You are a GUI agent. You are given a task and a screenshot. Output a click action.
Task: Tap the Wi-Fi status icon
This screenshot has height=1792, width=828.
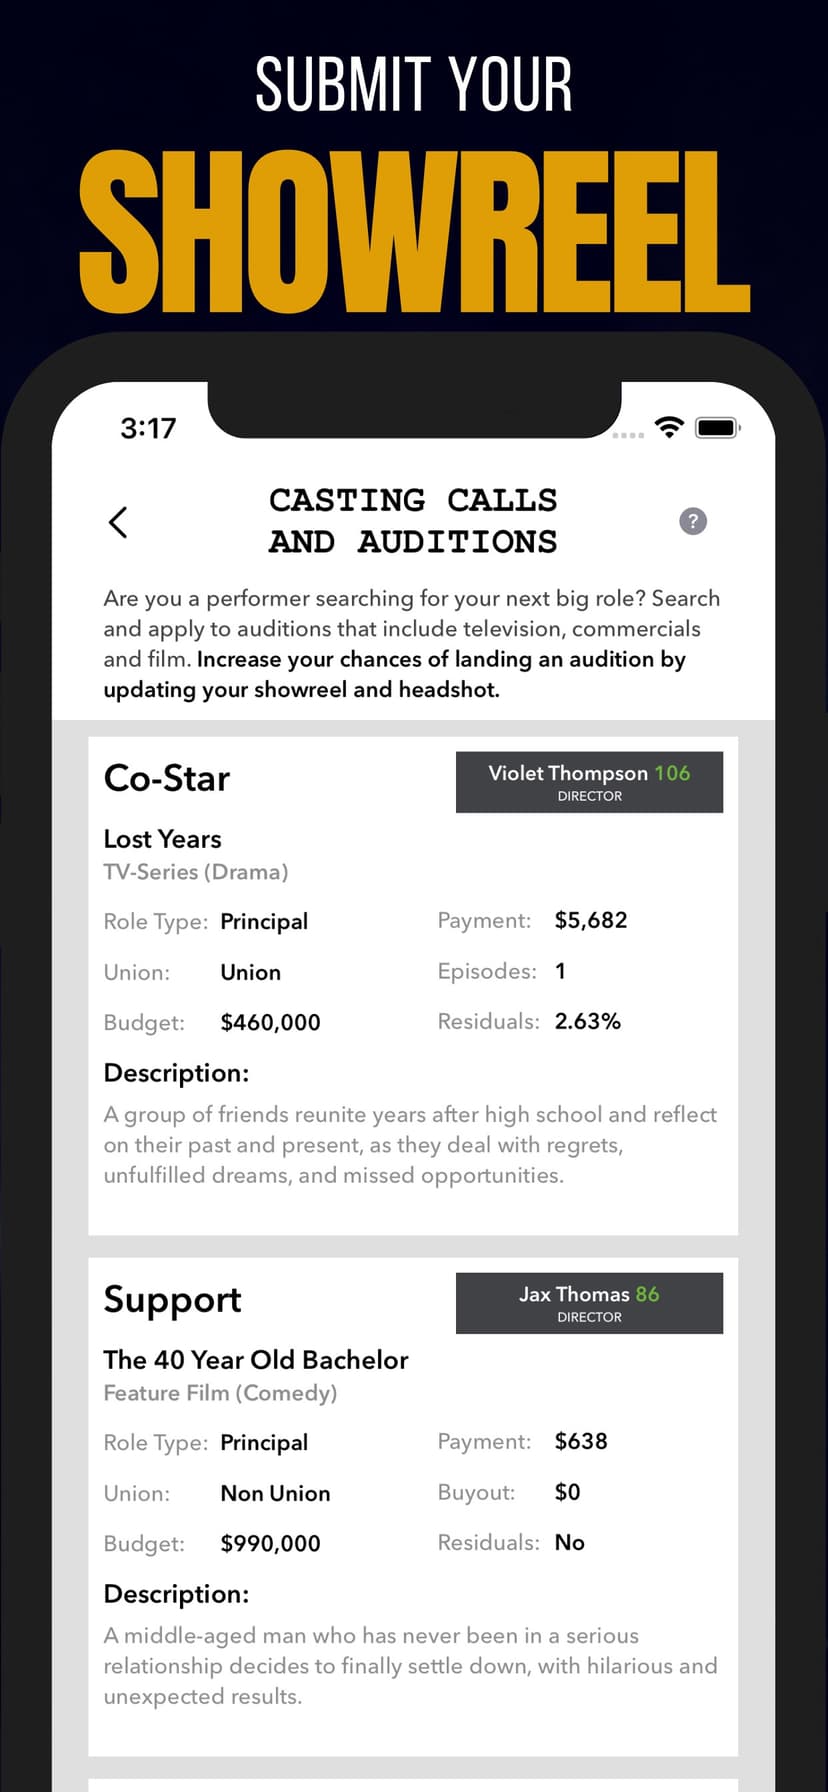tap(669, 428)
